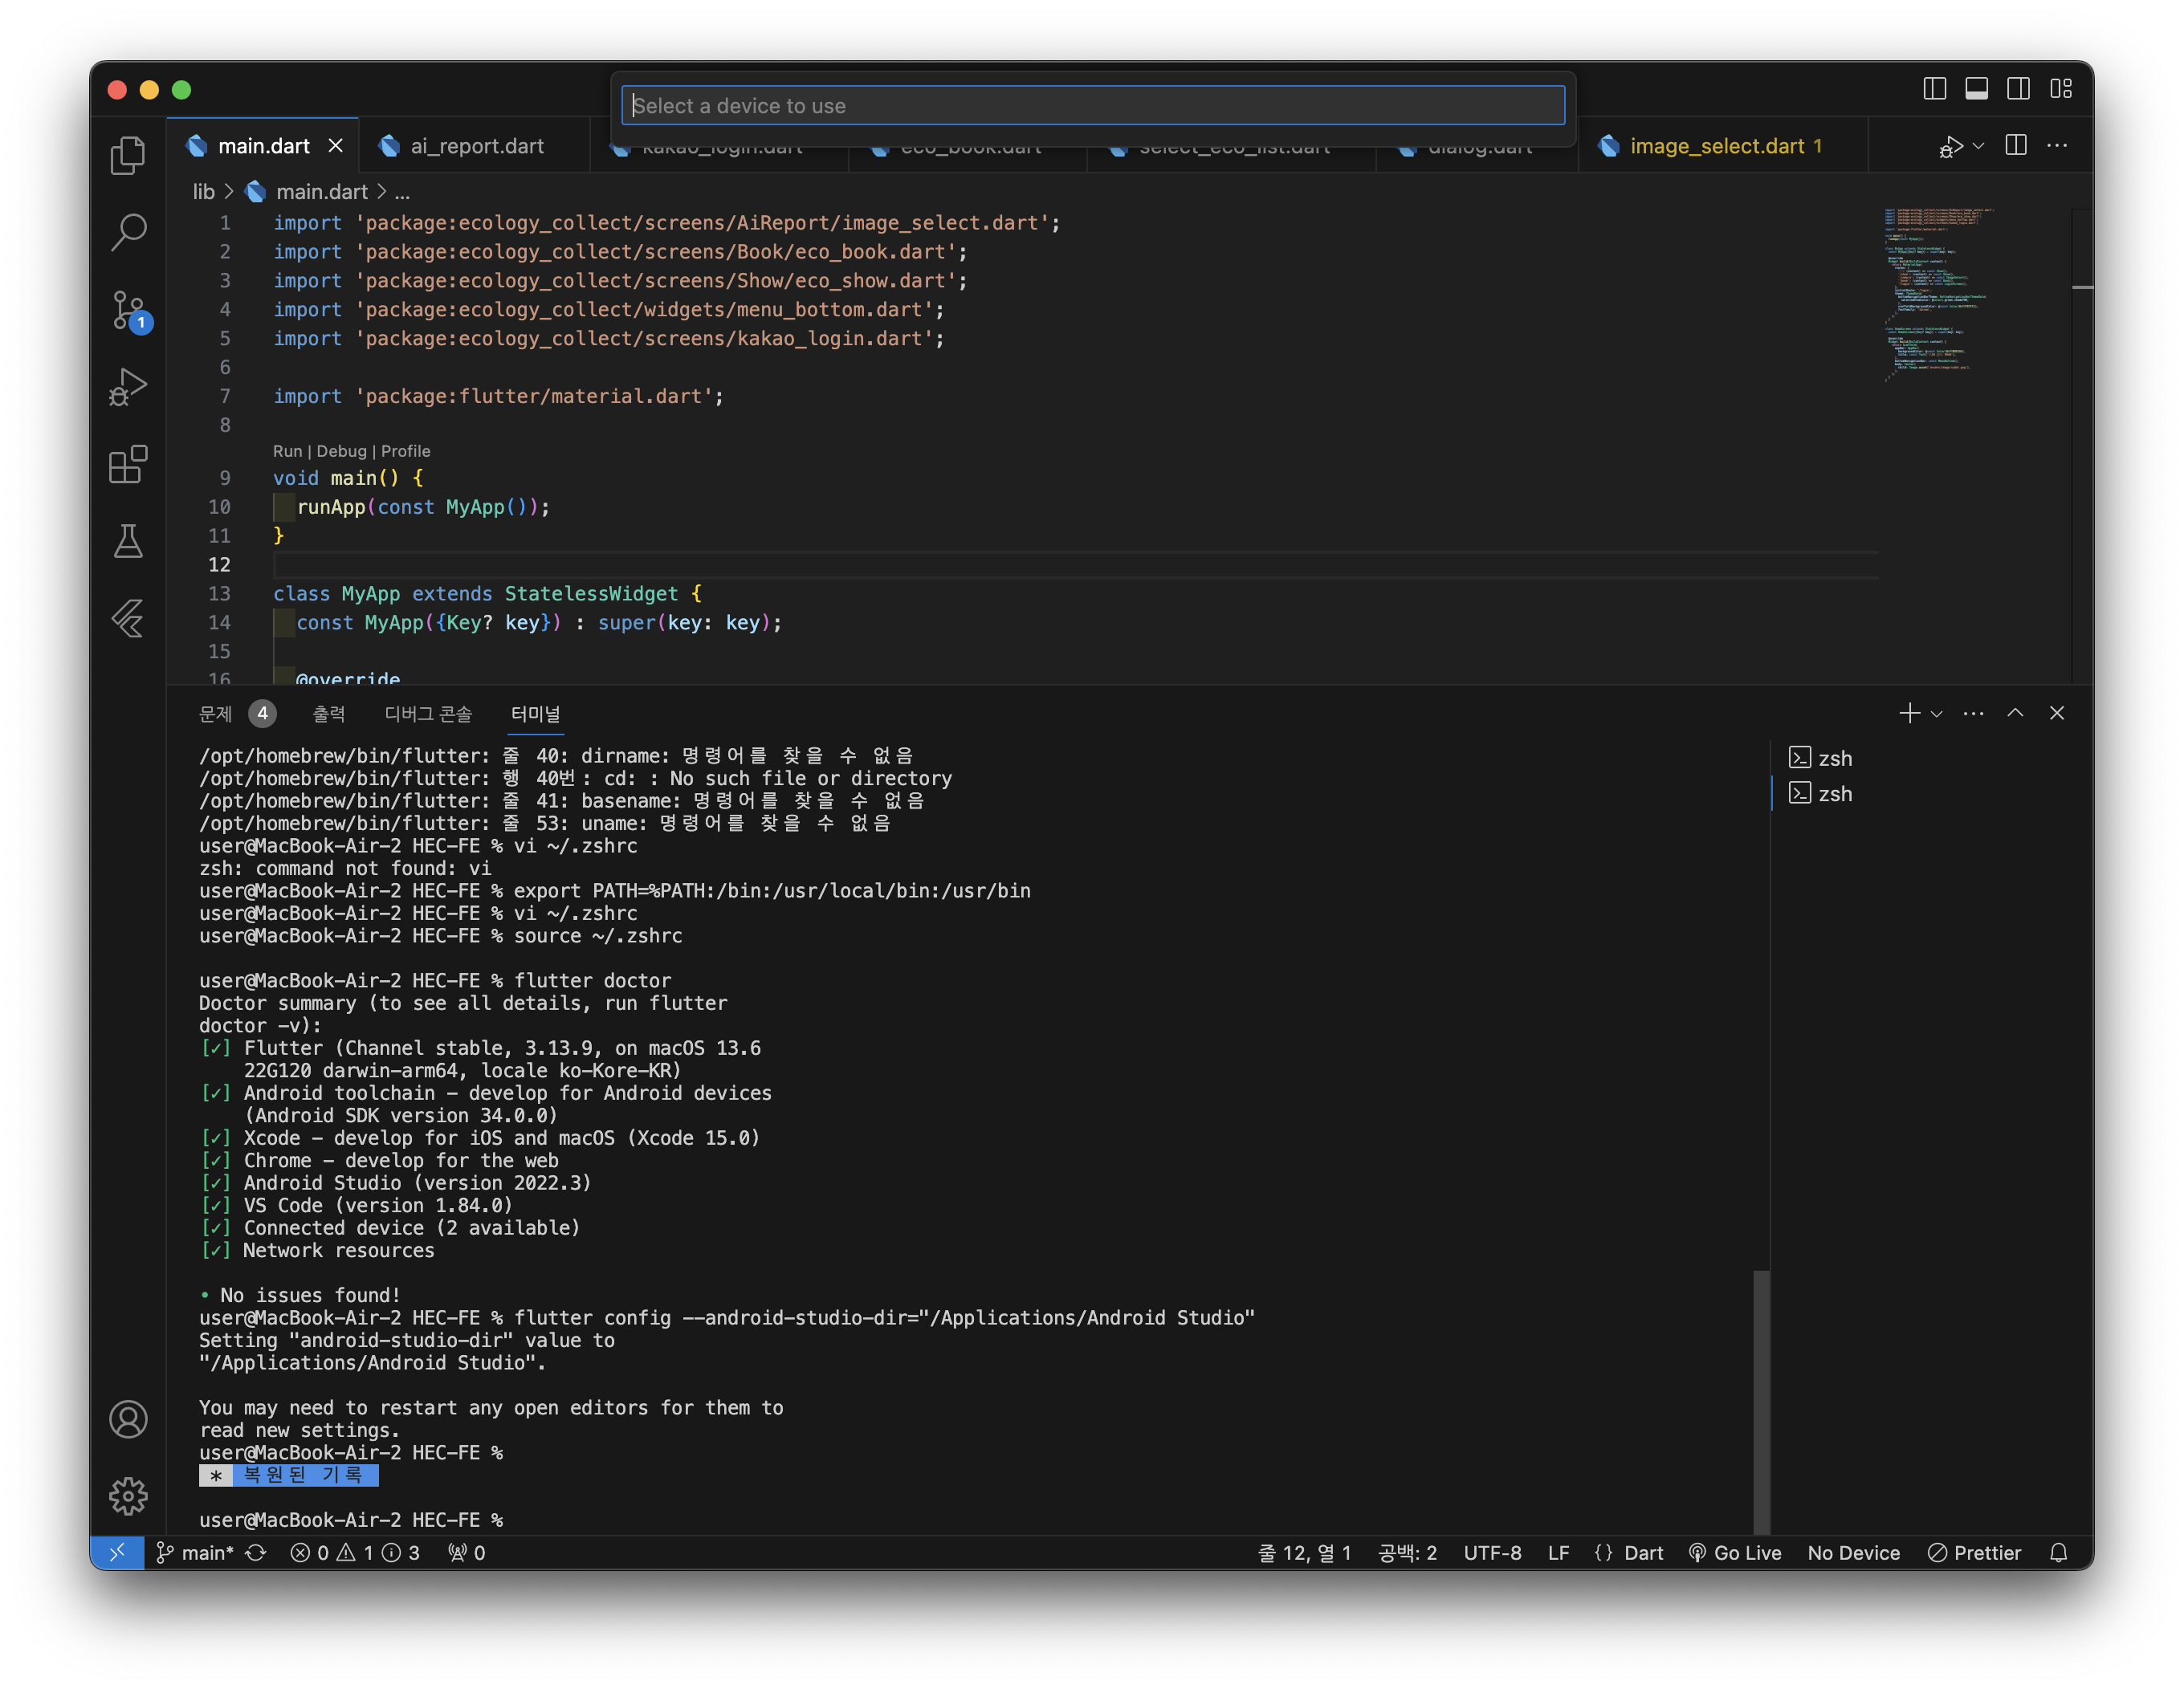Viewport: 2184px width, 1689px height.
Task: Open the Extensions view
Action: click(128, 464)
